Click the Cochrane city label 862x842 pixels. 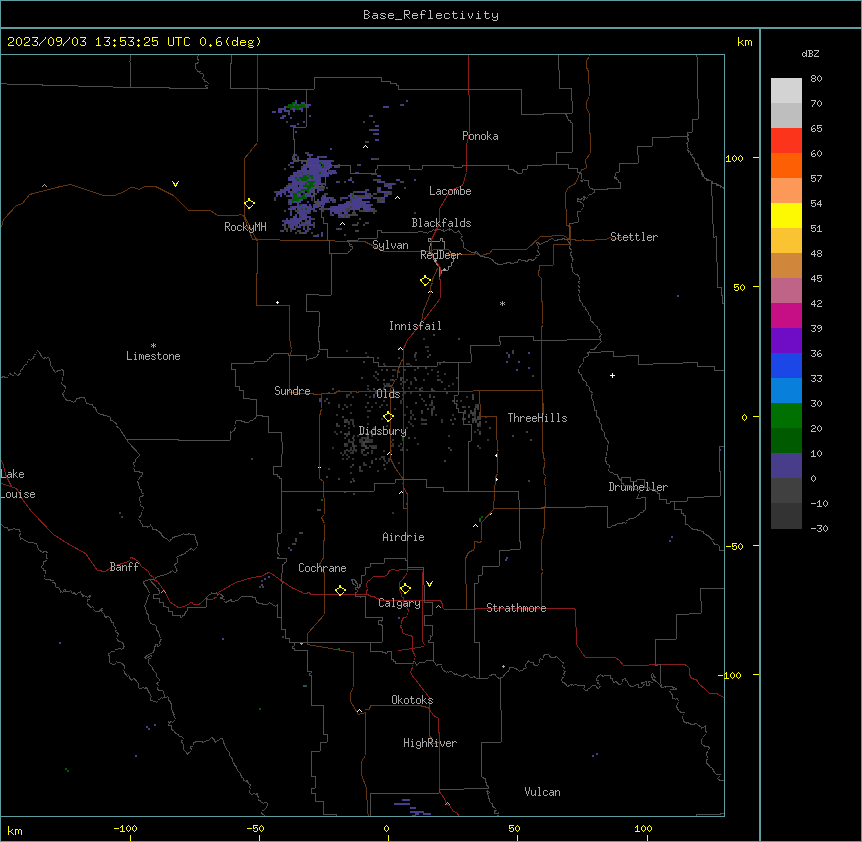322,568
